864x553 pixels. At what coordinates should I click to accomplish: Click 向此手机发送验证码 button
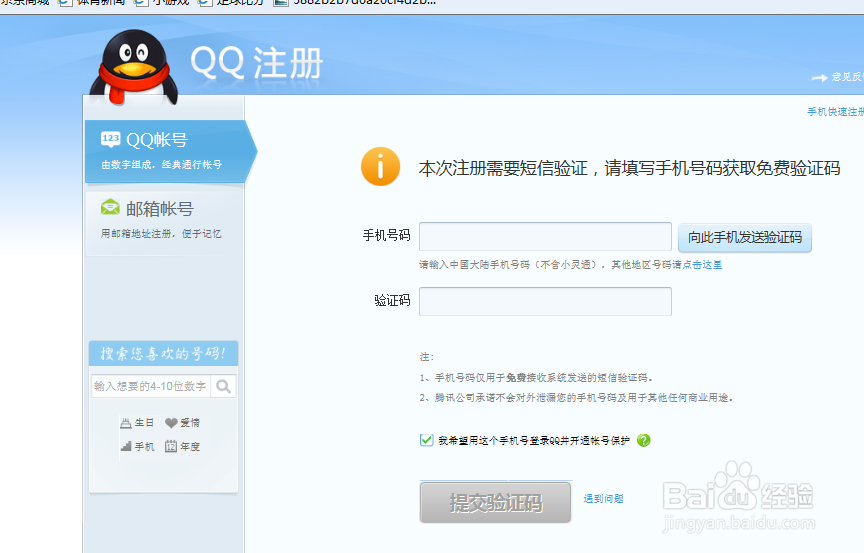(744, 237)
